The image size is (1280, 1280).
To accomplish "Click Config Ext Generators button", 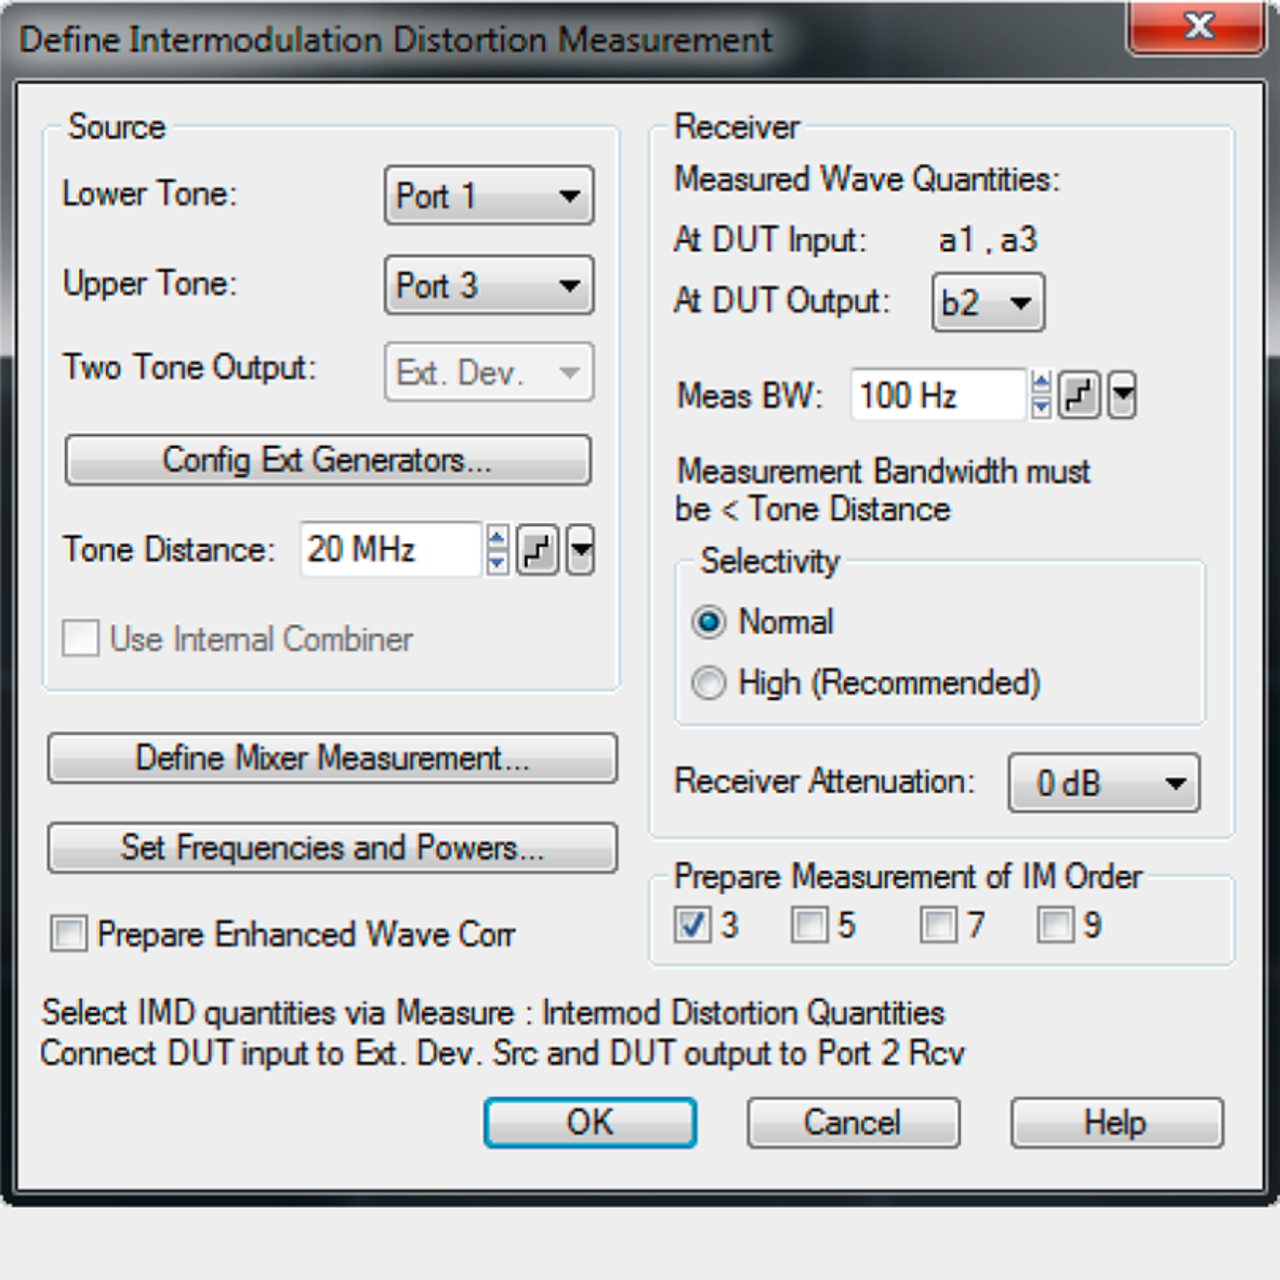I will (x=328, y=460).
